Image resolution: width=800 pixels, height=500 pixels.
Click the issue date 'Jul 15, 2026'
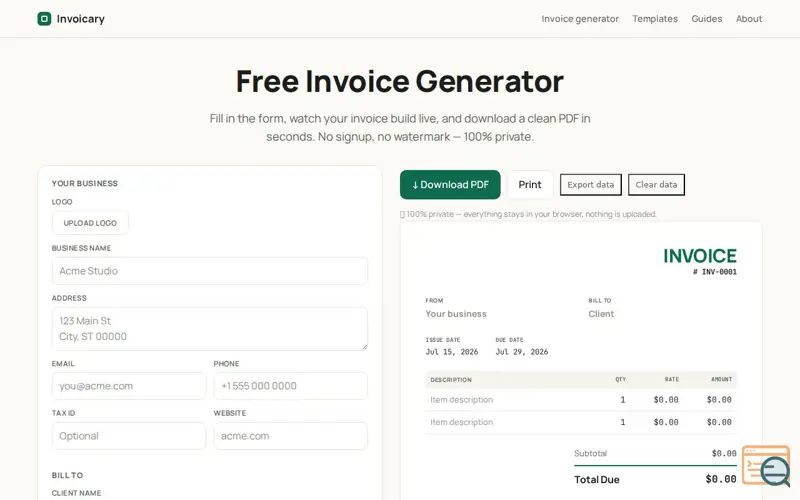click(x=452, y=352)
